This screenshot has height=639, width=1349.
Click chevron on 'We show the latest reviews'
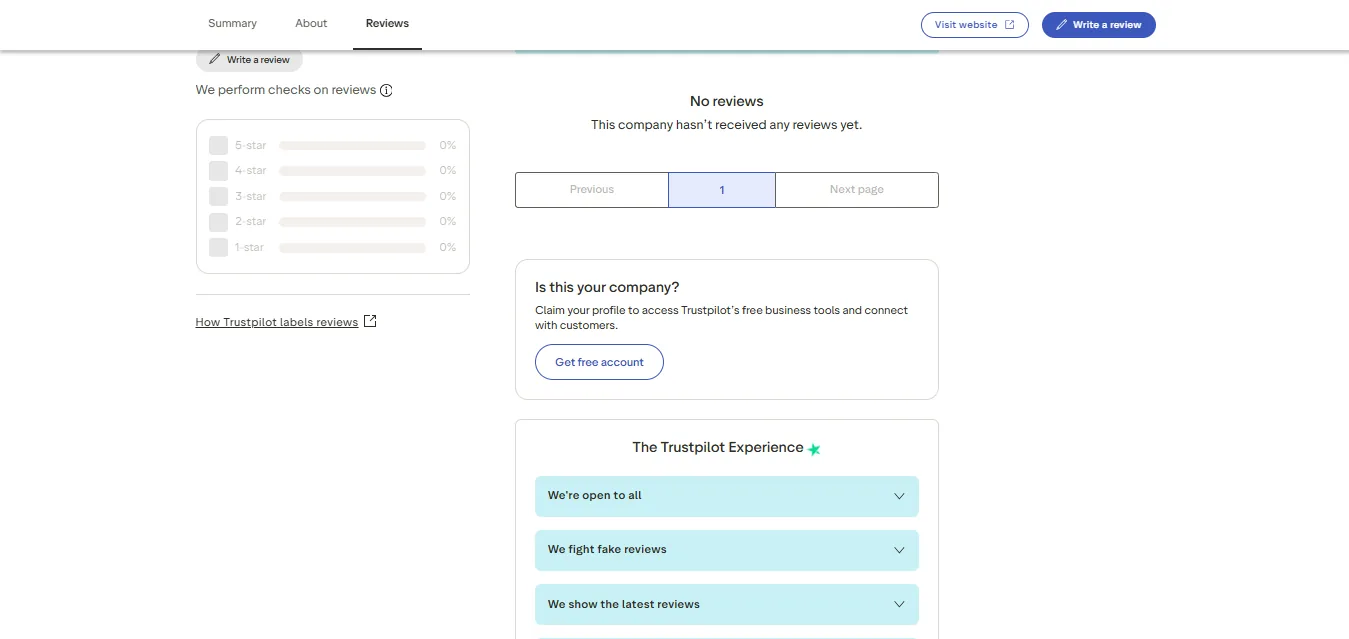click(x=899, y=604)
